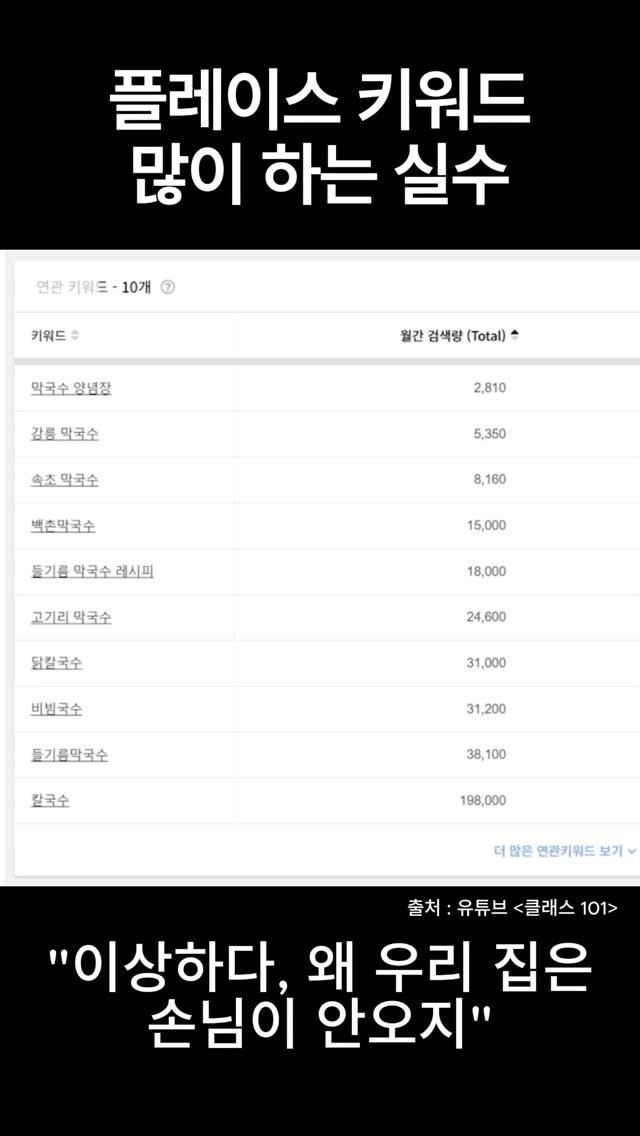Viewport: 640px width, 1136px height.
Task: Select the keyword 칼국수
Action: pos(47,801)
